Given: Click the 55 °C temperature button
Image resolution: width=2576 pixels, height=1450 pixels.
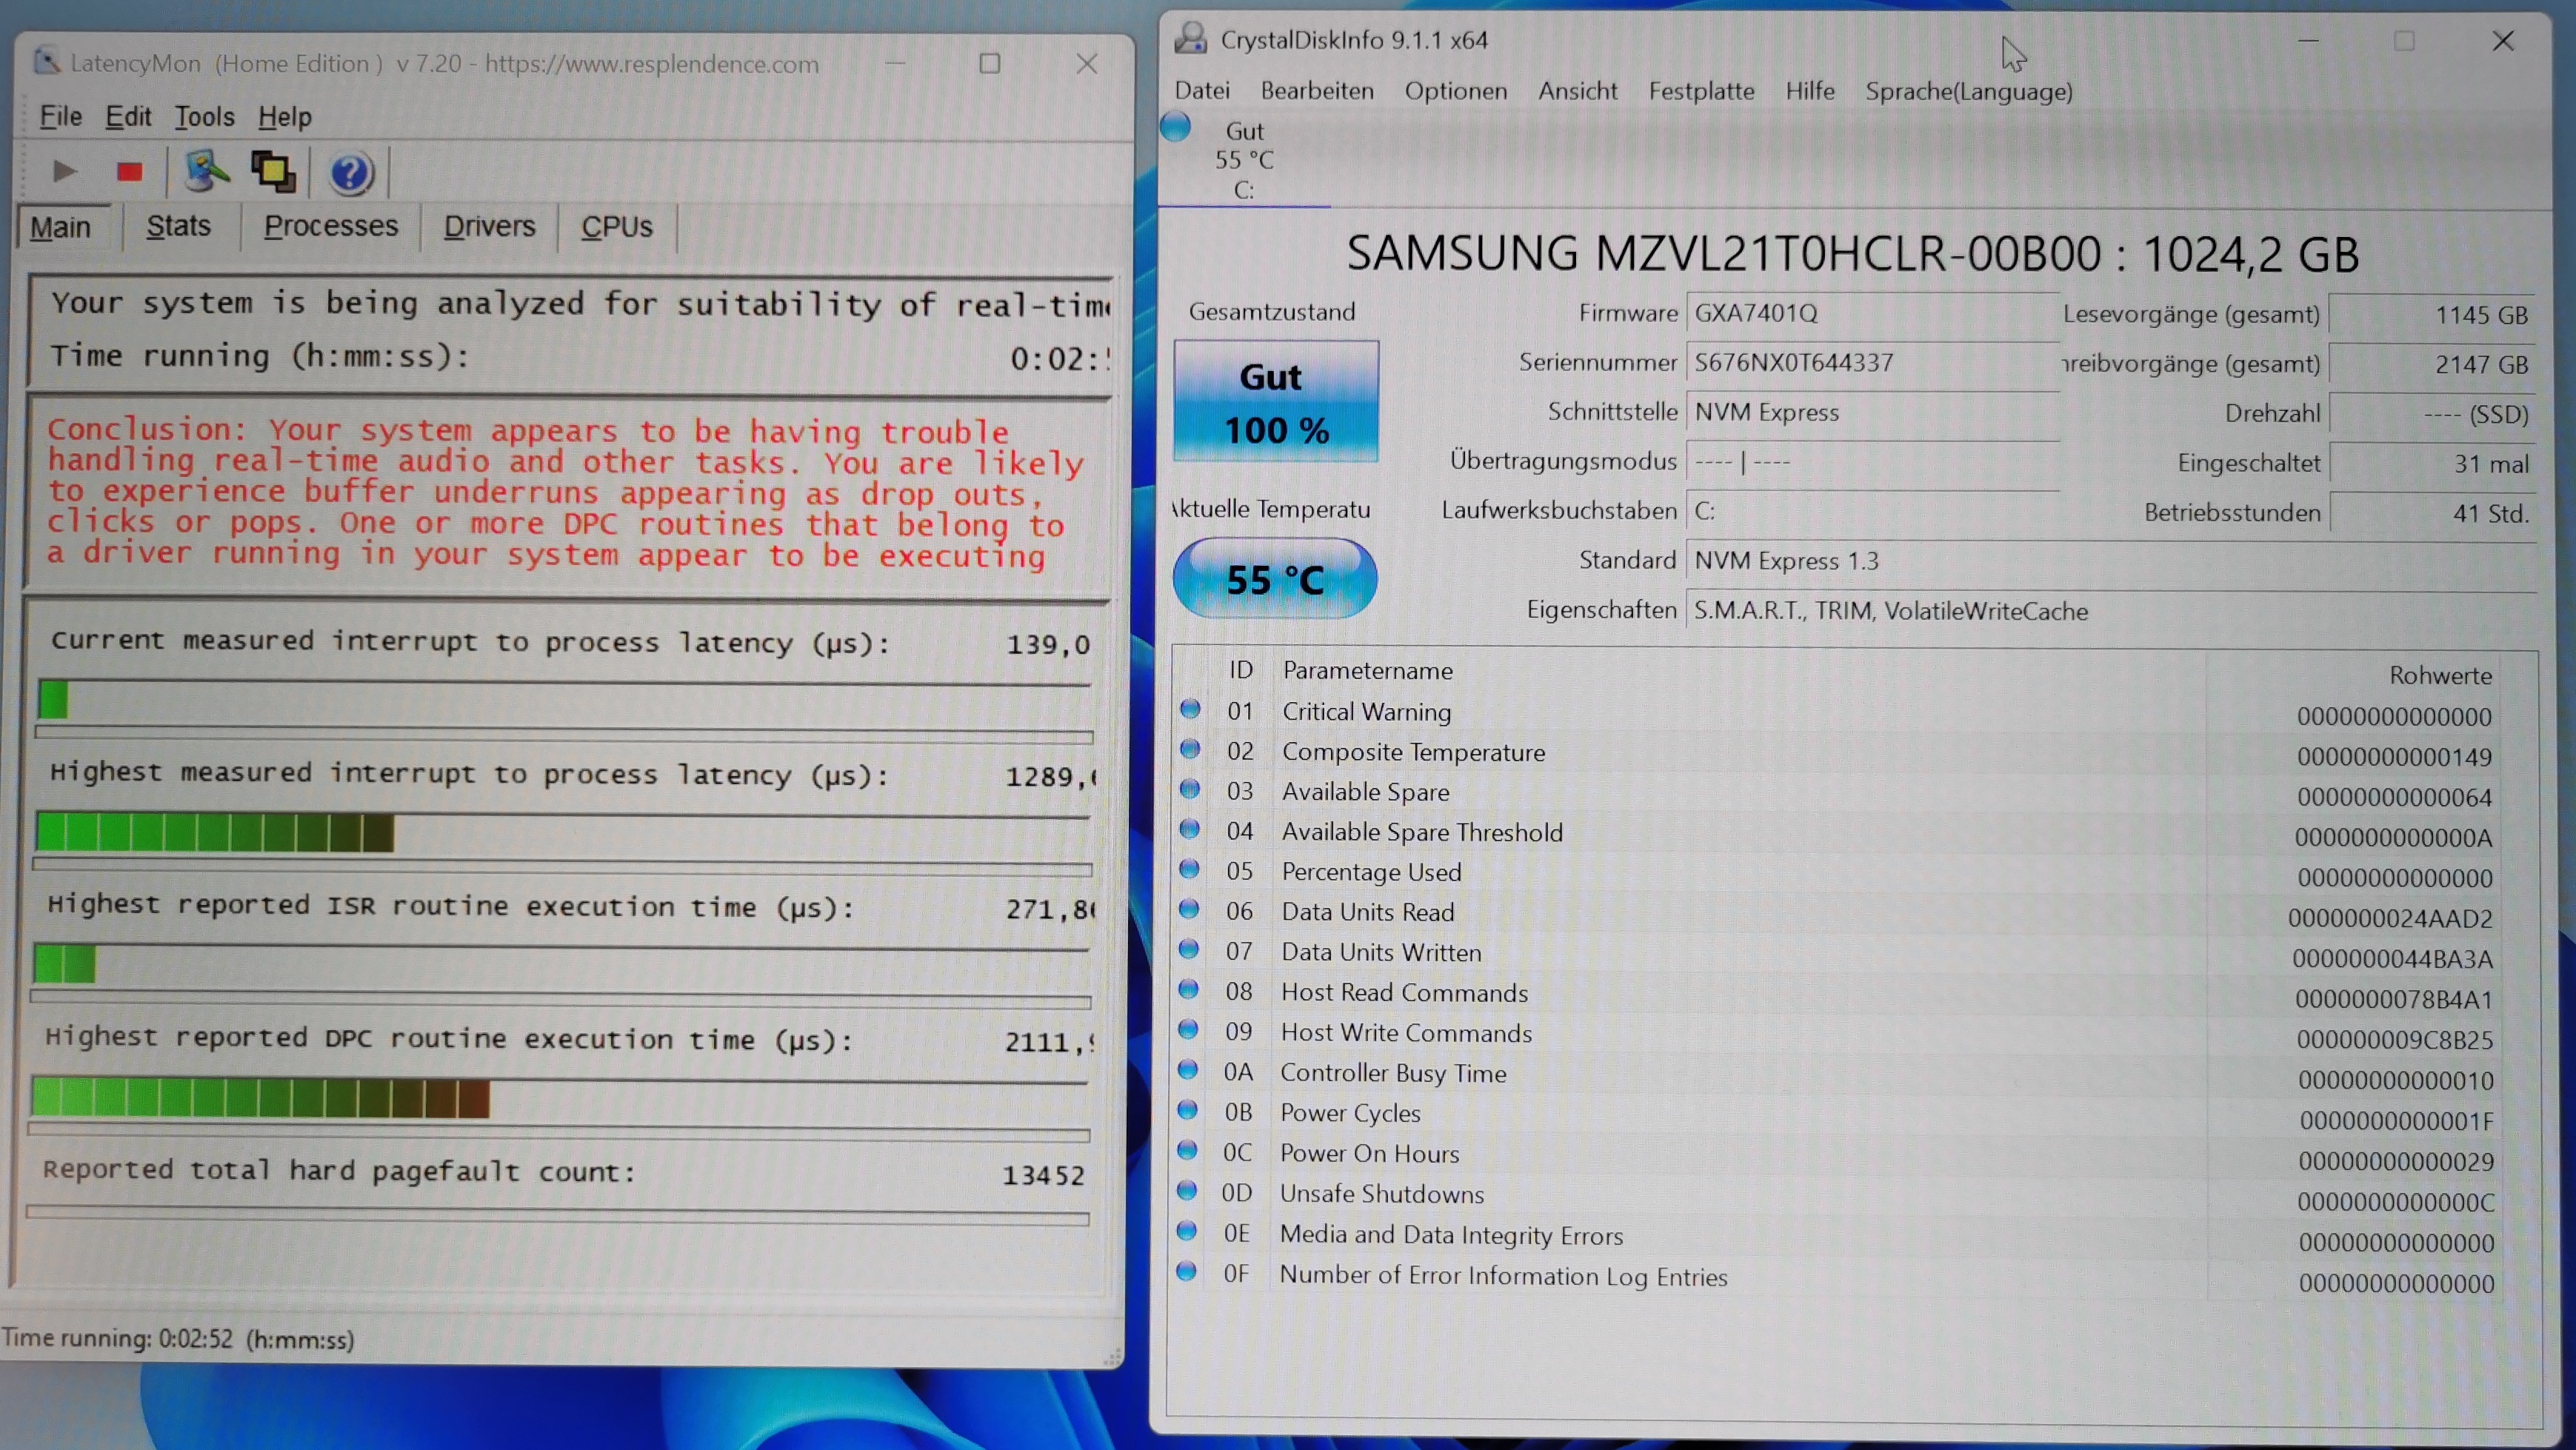Looking at the screenshot, I should click(x=1275, y=579).
